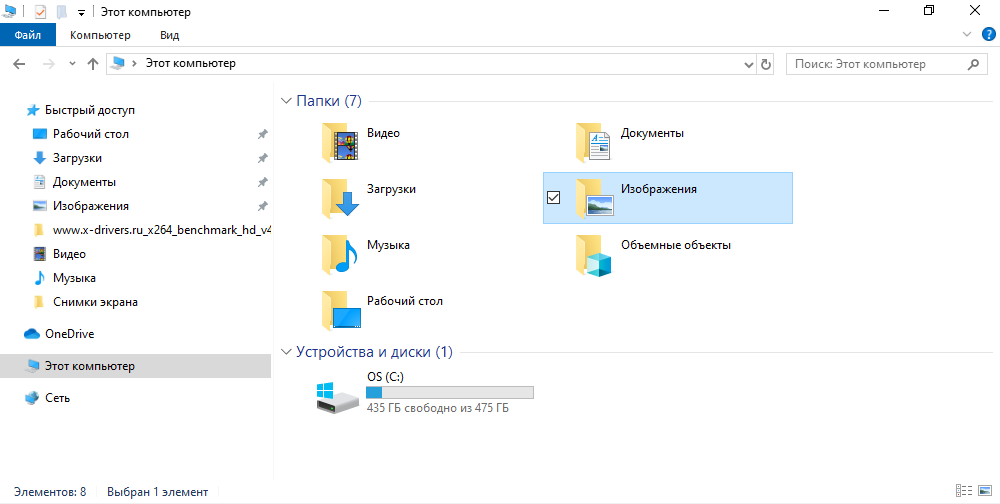Screen dimensions: 1000x504
Task: Uncheck the Изображения folder checkbox
Action: (x=554, y=198)
